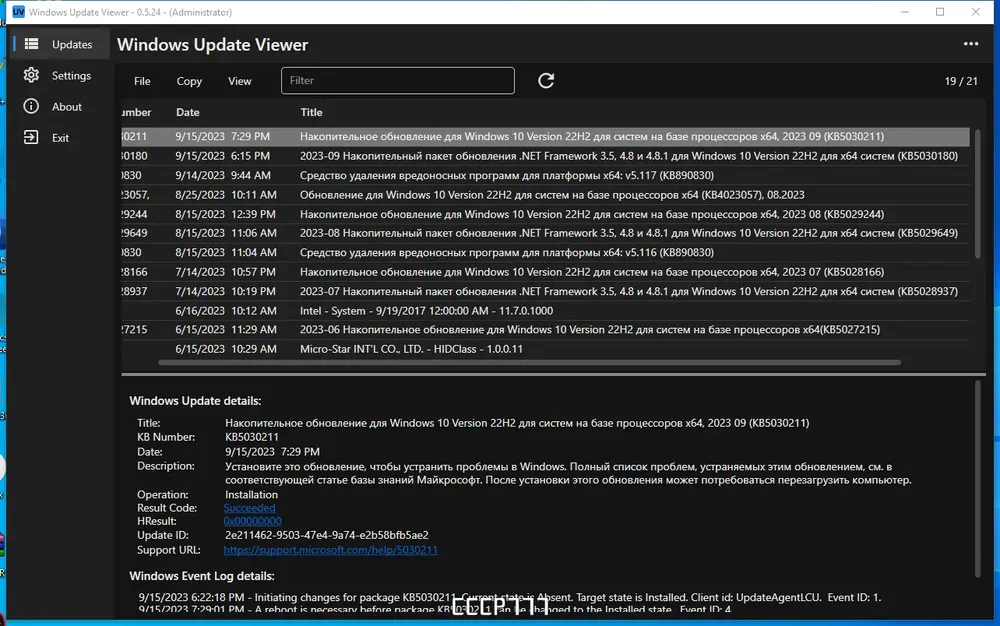Viewport: 1000px width, 626px height.
Task: Click the 19 / 21 count indicator
Action: 960,81
